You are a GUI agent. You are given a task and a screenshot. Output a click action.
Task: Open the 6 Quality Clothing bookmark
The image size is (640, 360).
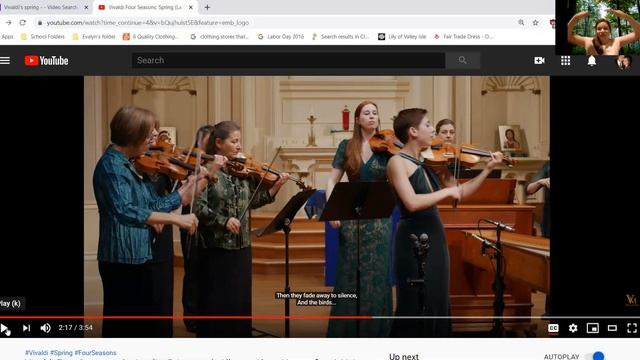151,37
